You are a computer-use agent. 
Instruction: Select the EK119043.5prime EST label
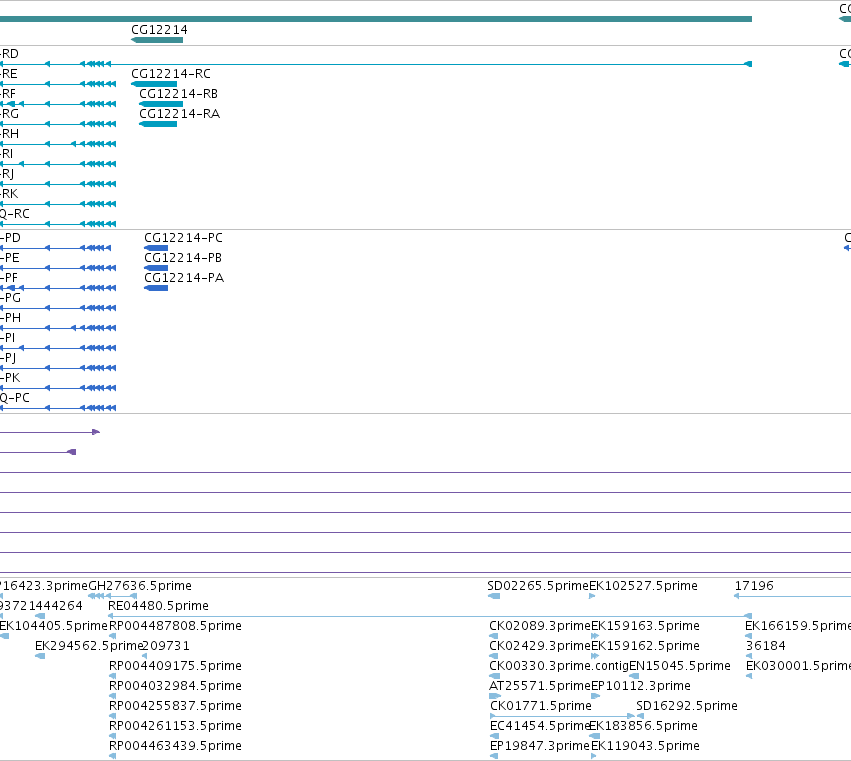coord(645,746)
